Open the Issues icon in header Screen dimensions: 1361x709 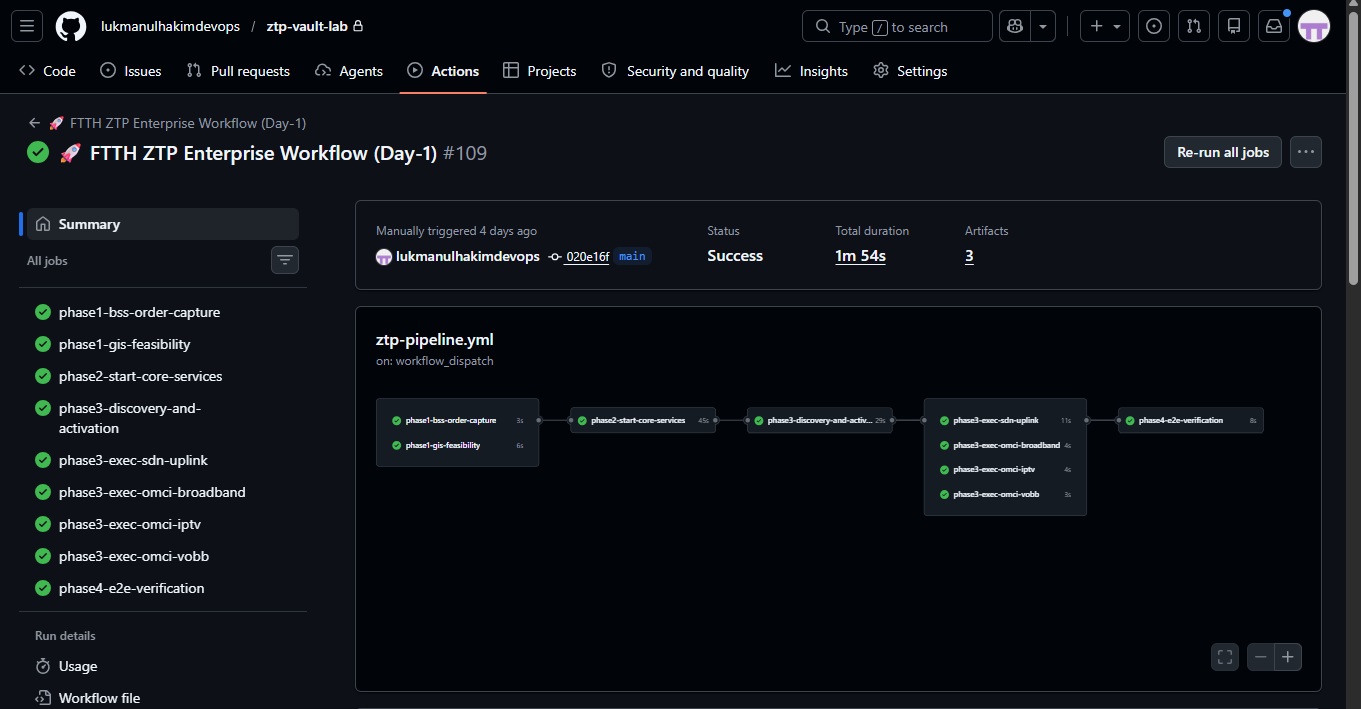point(1154,26)
